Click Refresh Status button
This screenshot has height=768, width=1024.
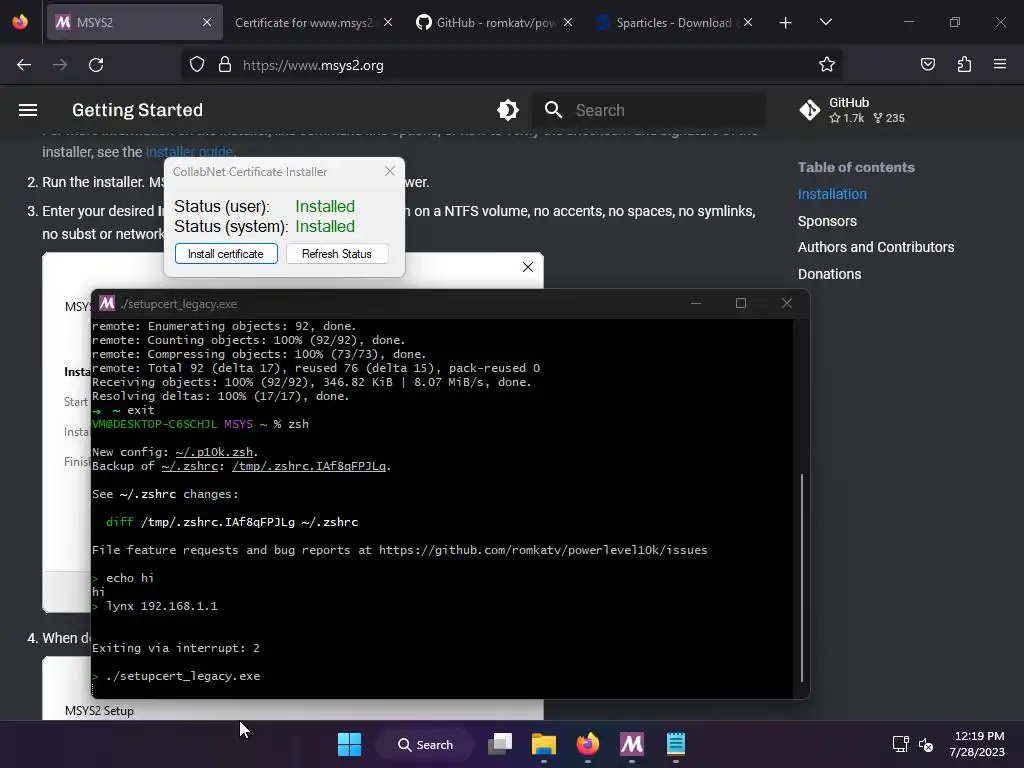(337, 253)
